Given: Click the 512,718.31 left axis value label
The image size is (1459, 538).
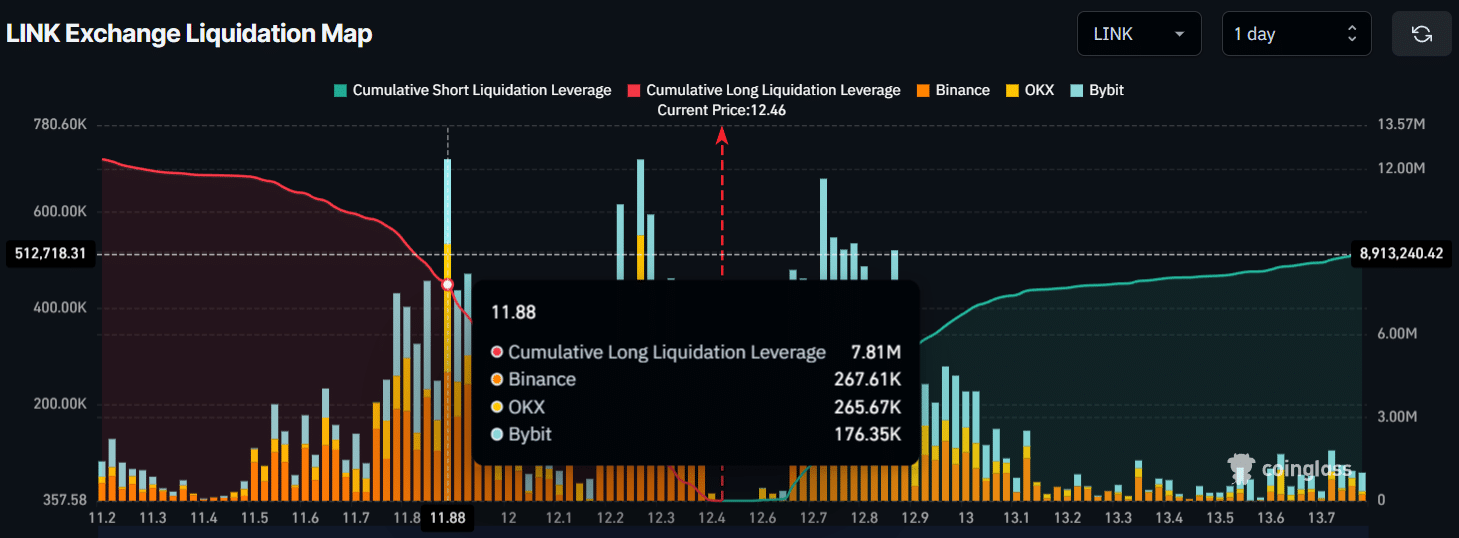Looking at the screenshot, I should (x=50, y=254).
